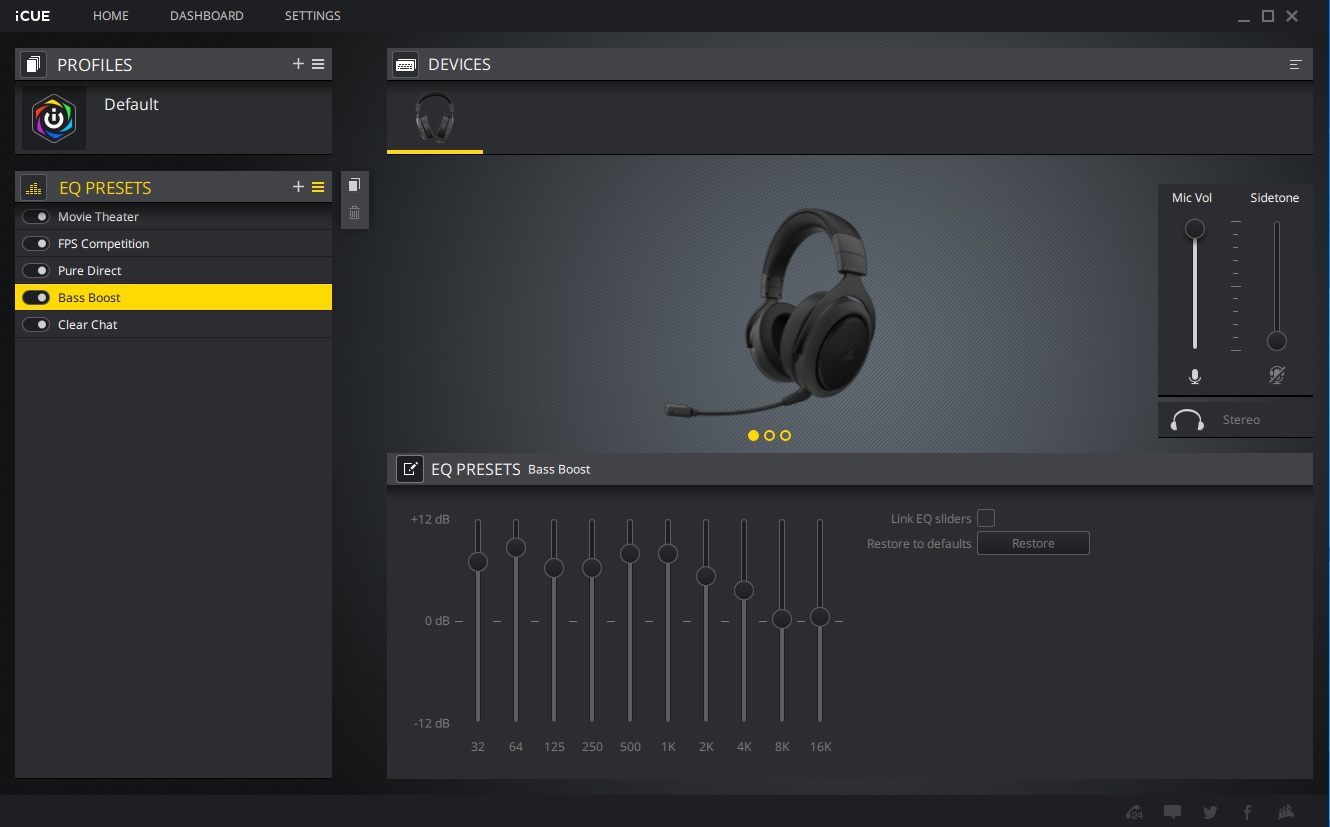Open the EQ Presets list menu

click(x=318, y=187)
